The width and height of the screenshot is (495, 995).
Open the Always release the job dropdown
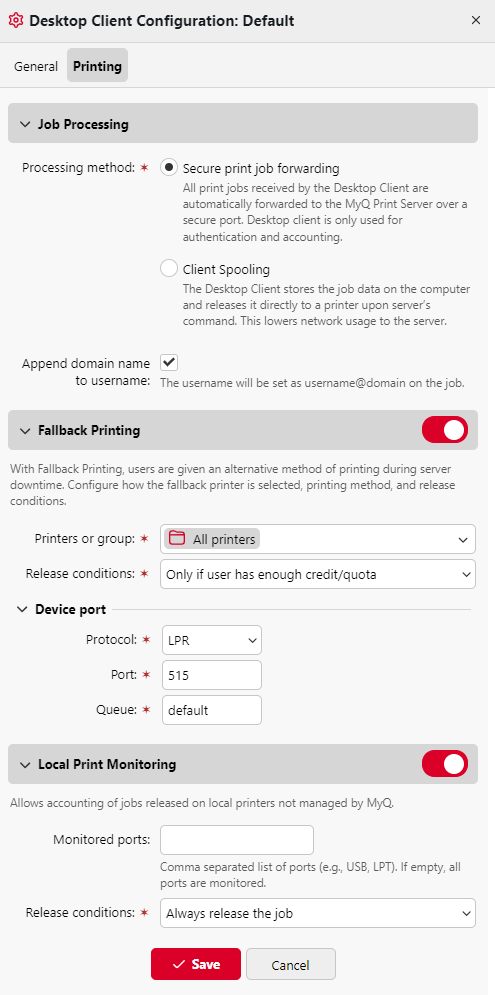tap(317, 913)
